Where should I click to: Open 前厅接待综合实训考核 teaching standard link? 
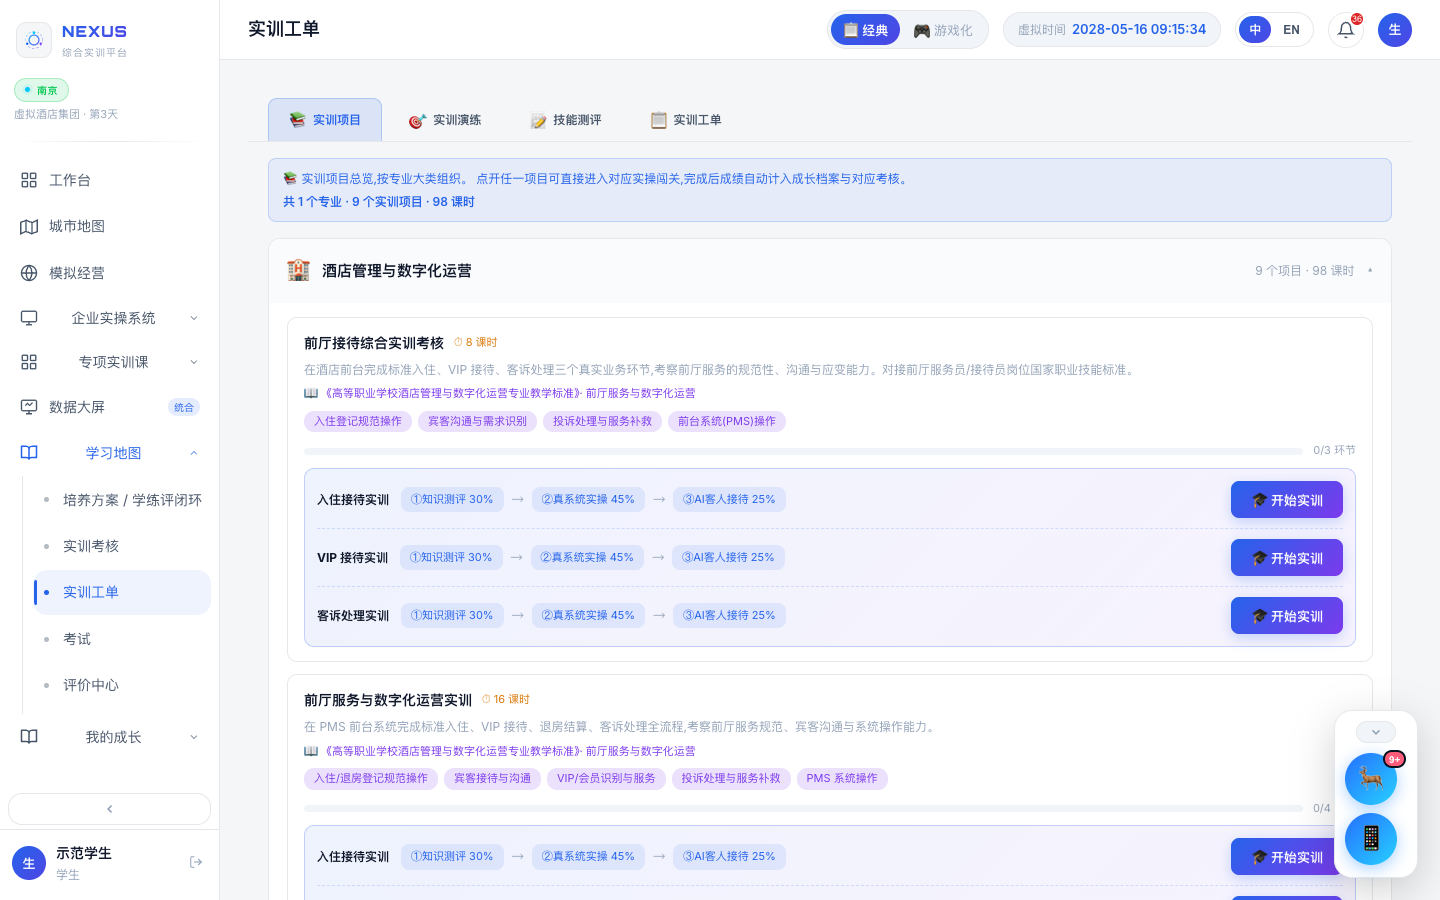point(509,393)
